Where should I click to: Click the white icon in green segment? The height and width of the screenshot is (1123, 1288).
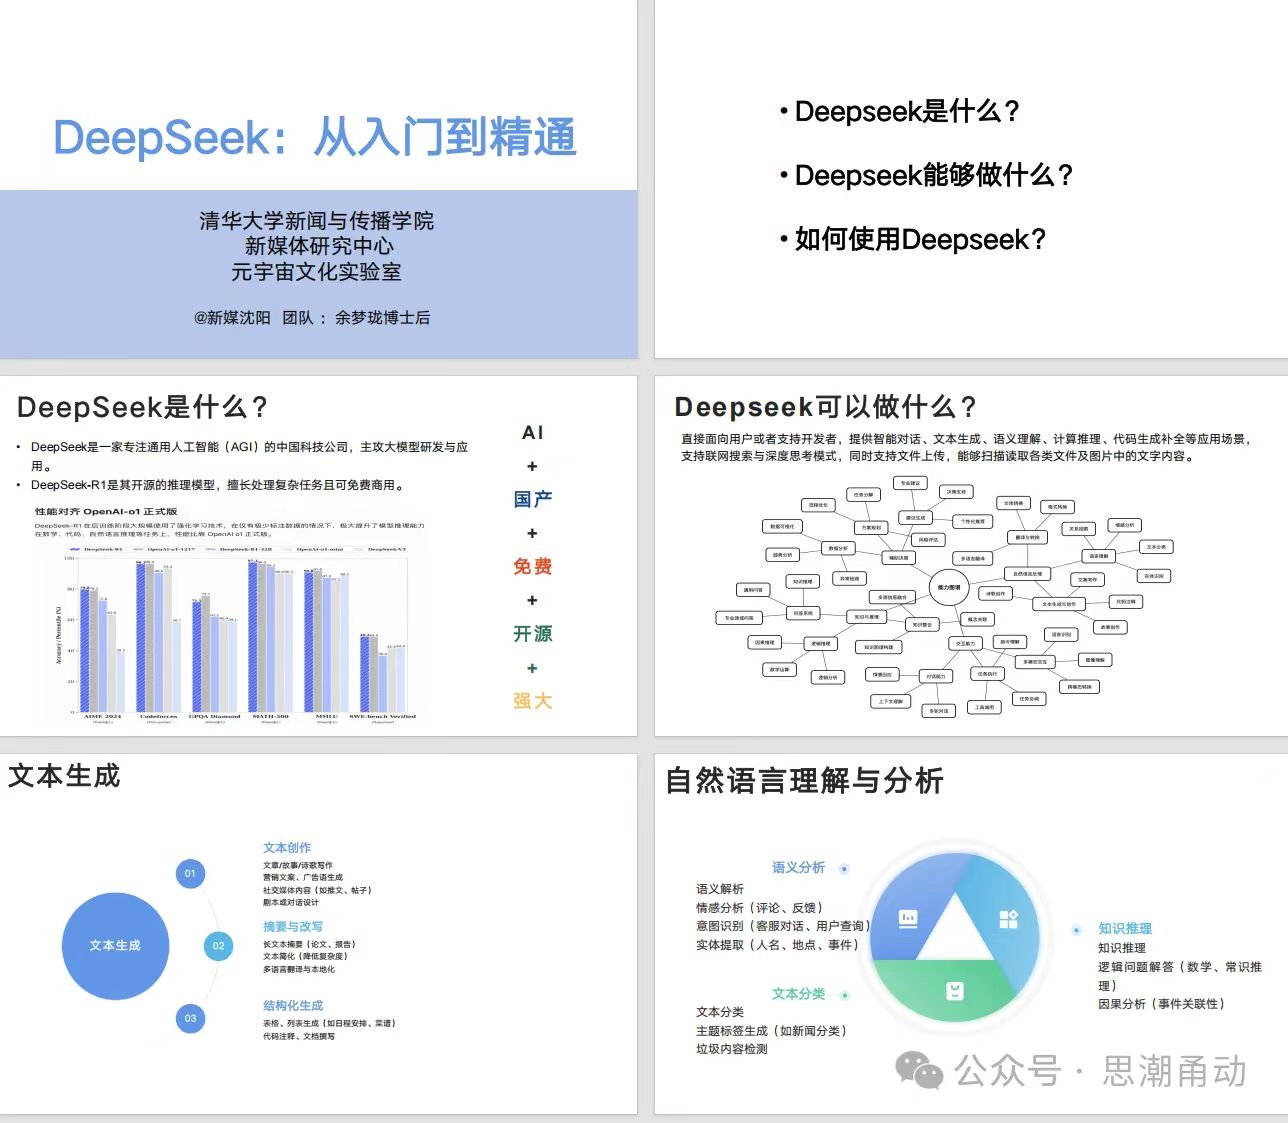pyautogui.click(x=955, y=991)
